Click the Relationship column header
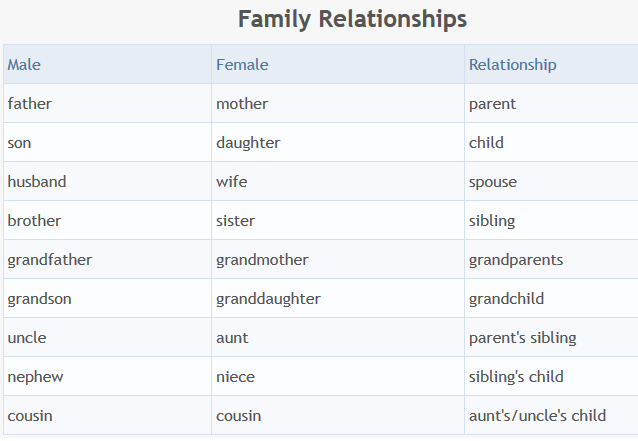The image size is (638, 441). 551,64
